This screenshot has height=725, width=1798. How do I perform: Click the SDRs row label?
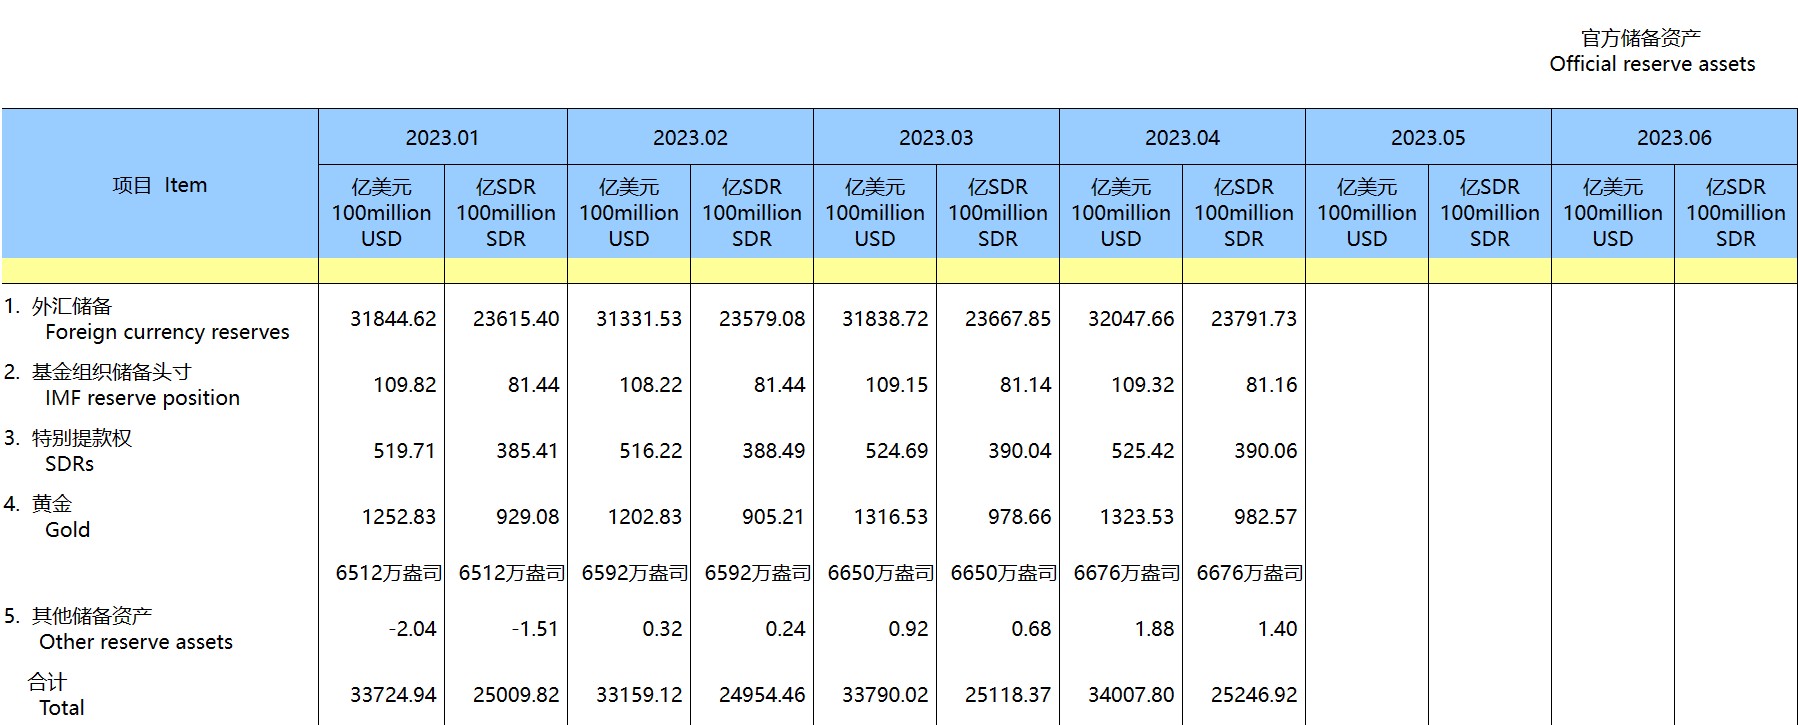click(x=69, y=464)
